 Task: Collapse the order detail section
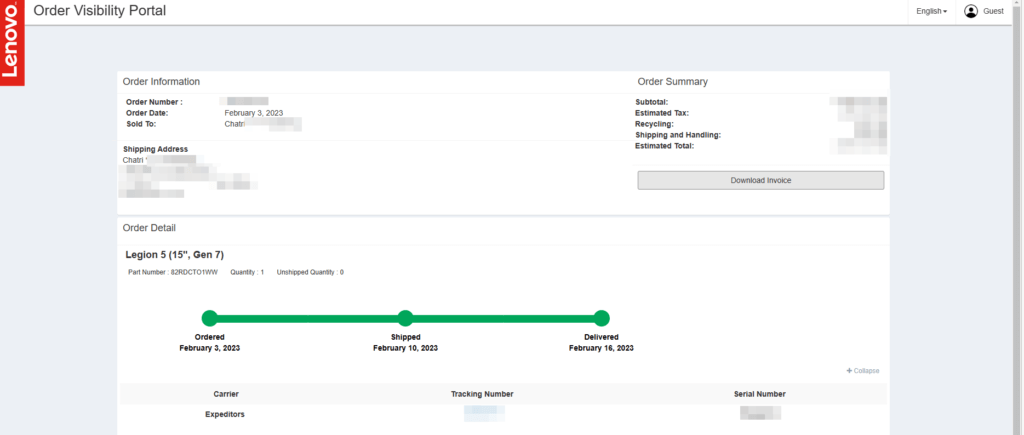(x=863, y=370)
